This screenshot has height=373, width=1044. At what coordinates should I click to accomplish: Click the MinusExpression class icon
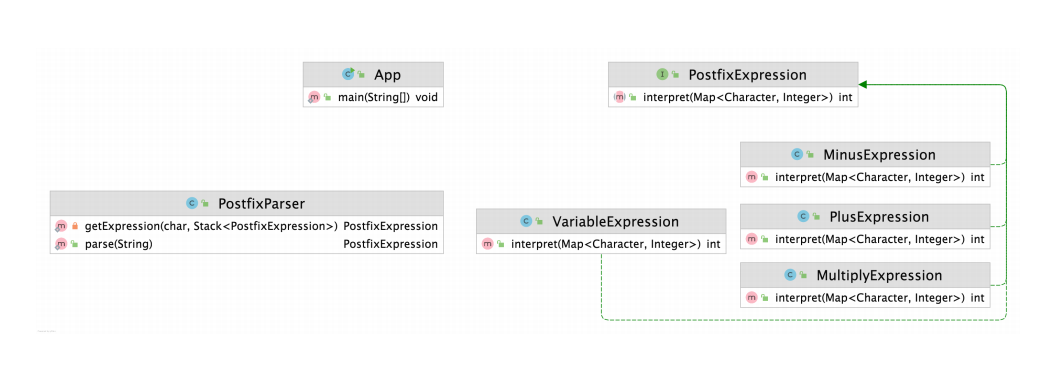point(796,155)
